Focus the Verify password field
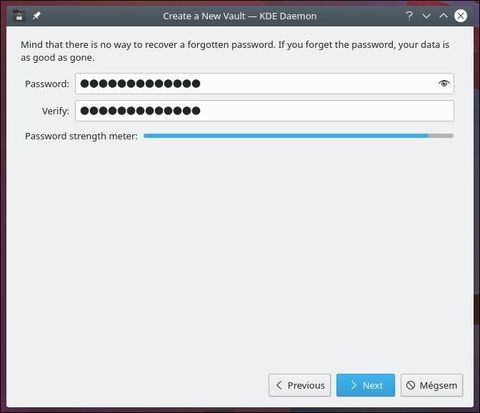Screen dimensions: 480x413 click(x=264, y=111)
